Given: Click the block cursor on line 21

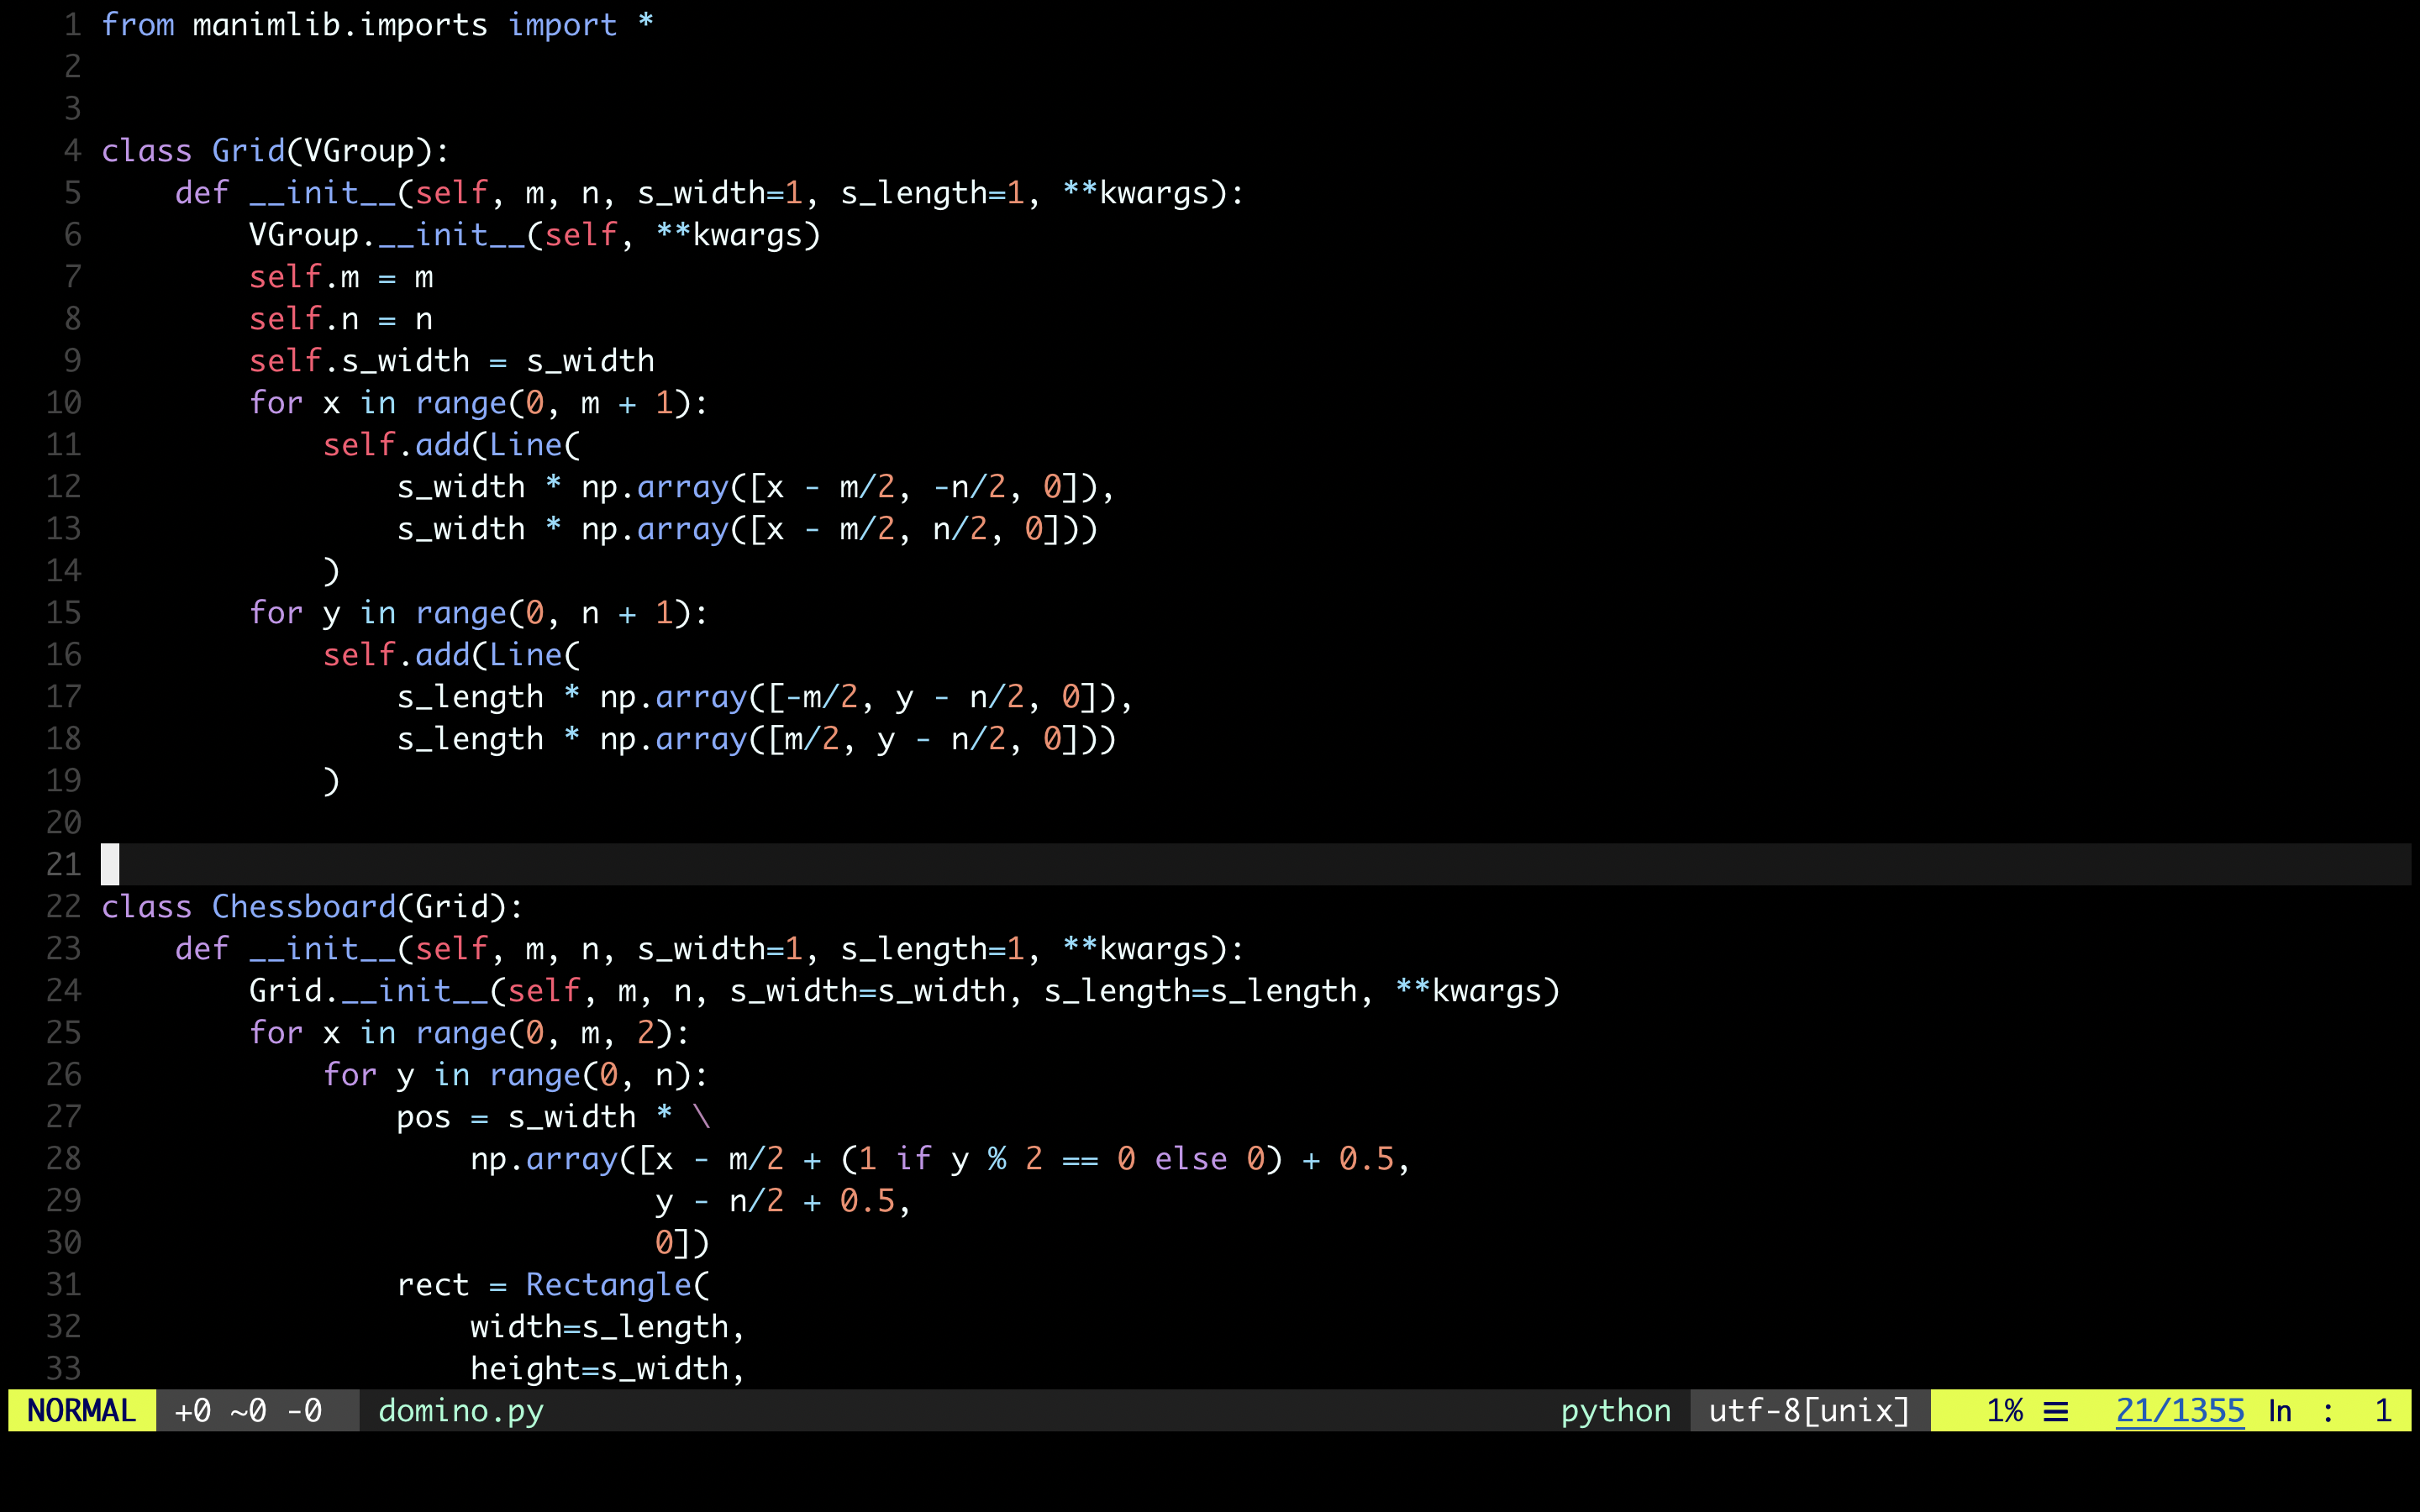Looking at the screenshot, I should pos(110,864).
